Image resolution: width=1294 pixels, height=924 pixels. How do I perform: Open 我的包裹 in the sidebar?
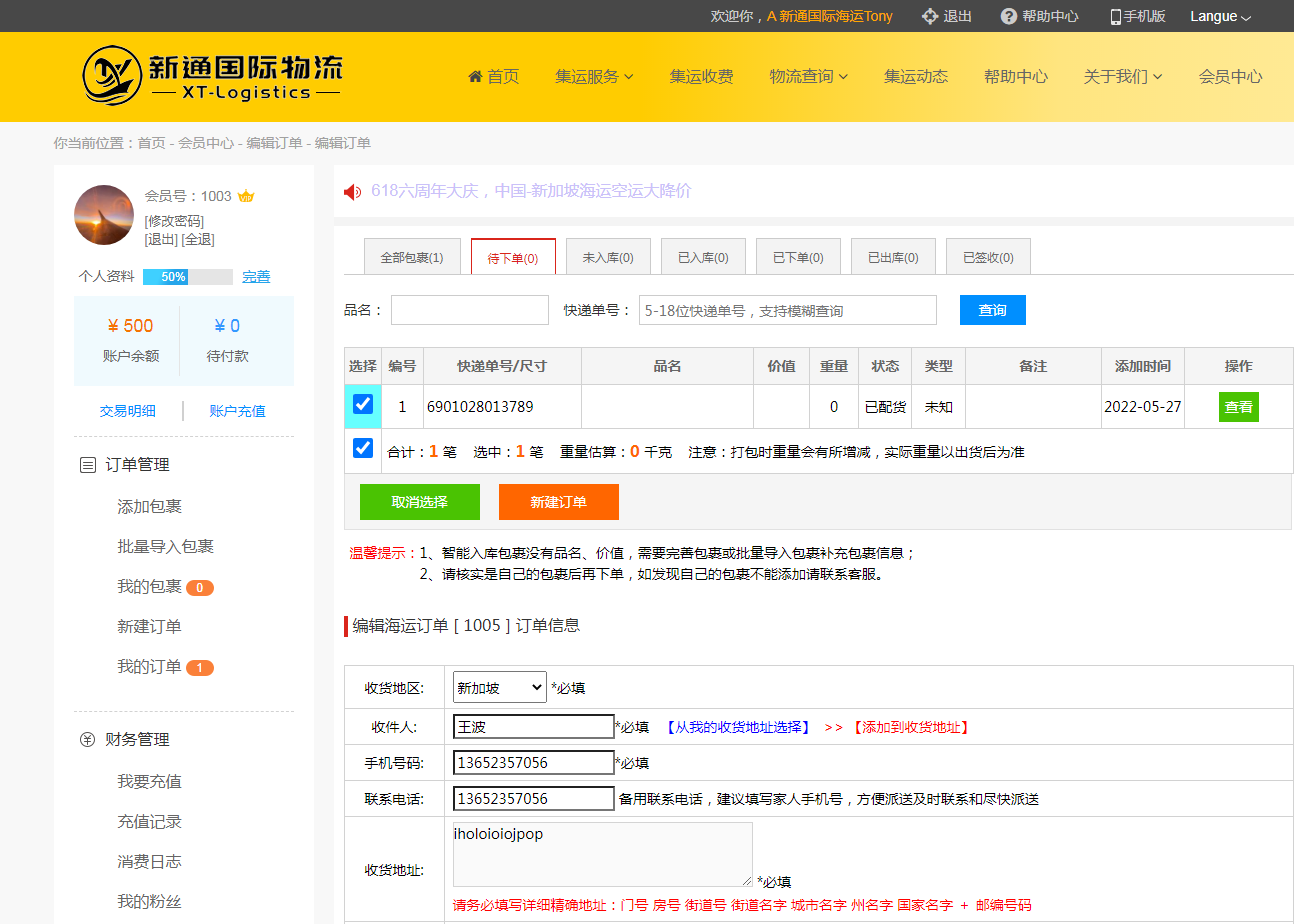(150, 587)
